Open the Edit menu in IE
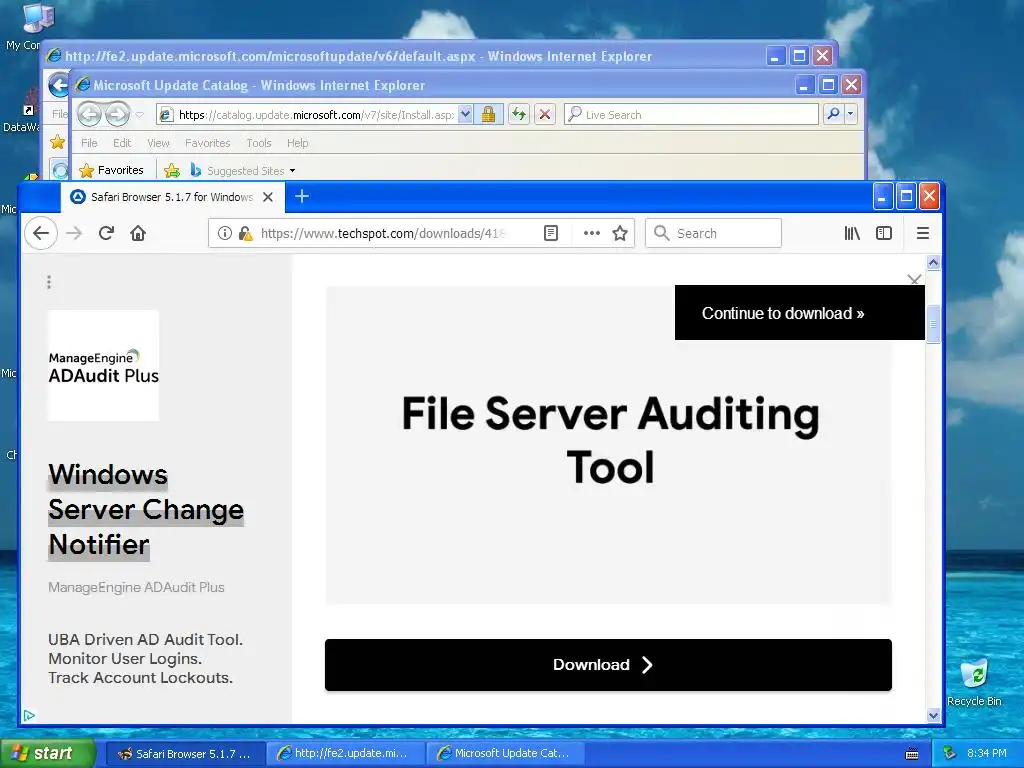This screenshot has height=768, width=1024. point(122,143)
